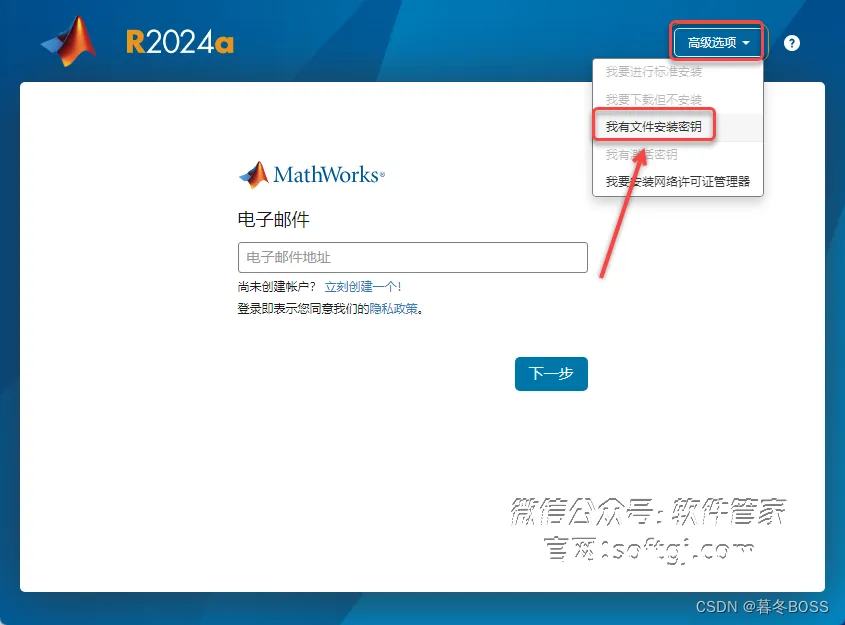845x625 pixels.
Task: Click the R2024a version text
Action: 180,42
